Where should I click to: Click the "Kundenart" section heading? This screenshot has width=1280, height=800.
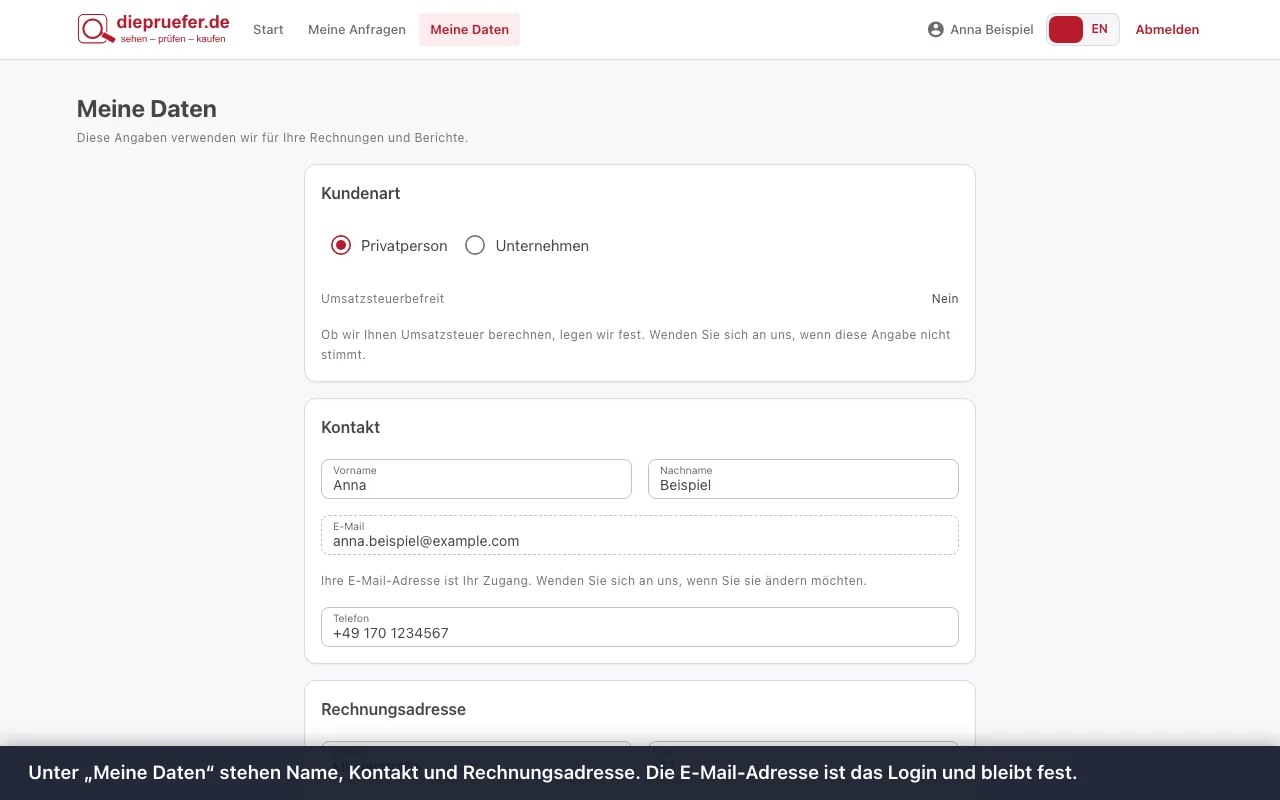(x=361, y=194)
